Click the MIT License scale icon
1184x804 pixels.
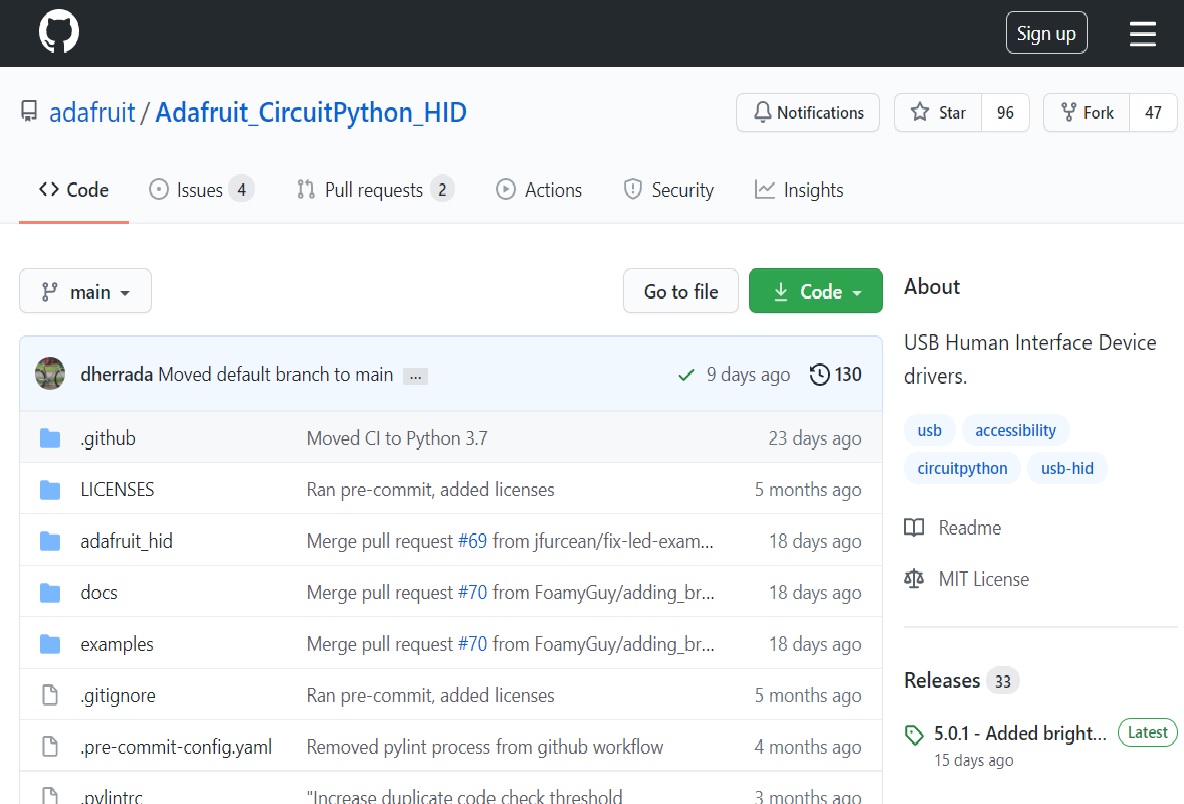[x=914, y=579]
